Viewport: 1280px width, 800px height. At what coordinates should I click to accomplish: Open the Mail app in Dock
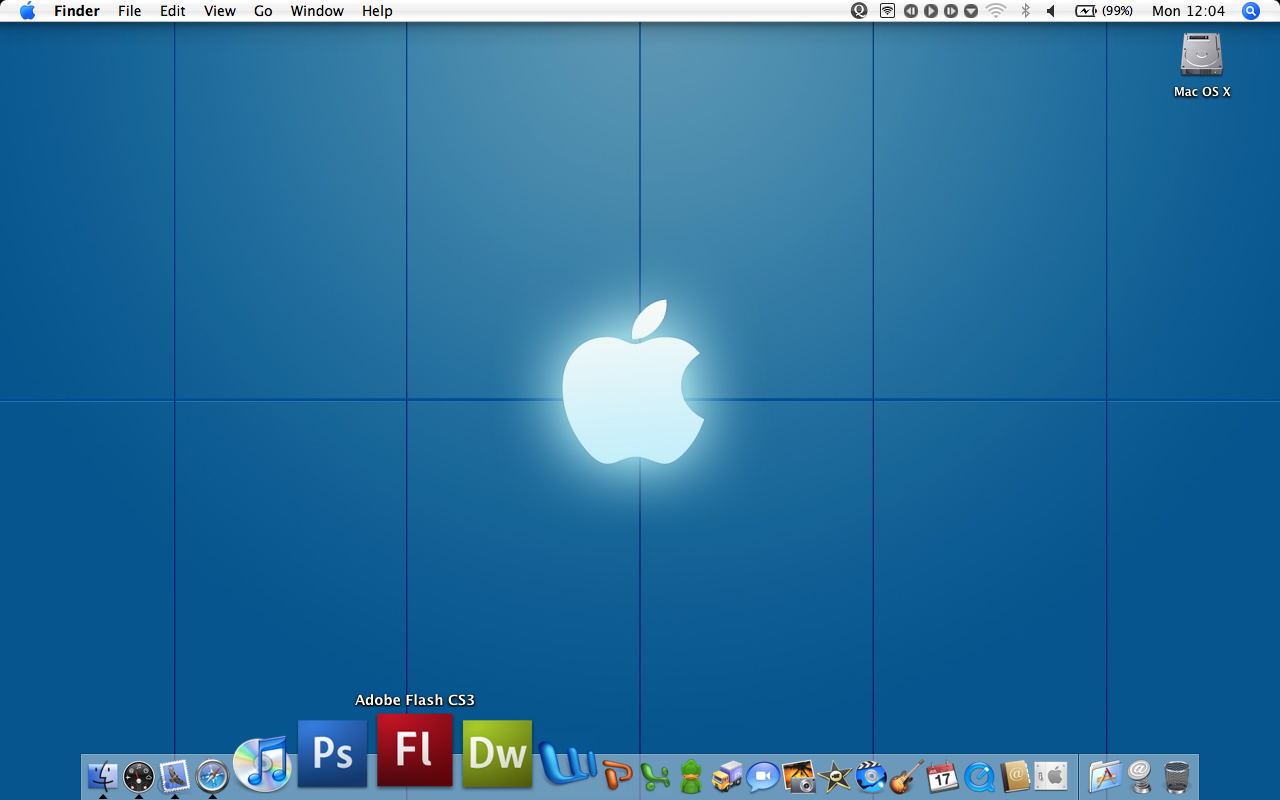point(175,776)
